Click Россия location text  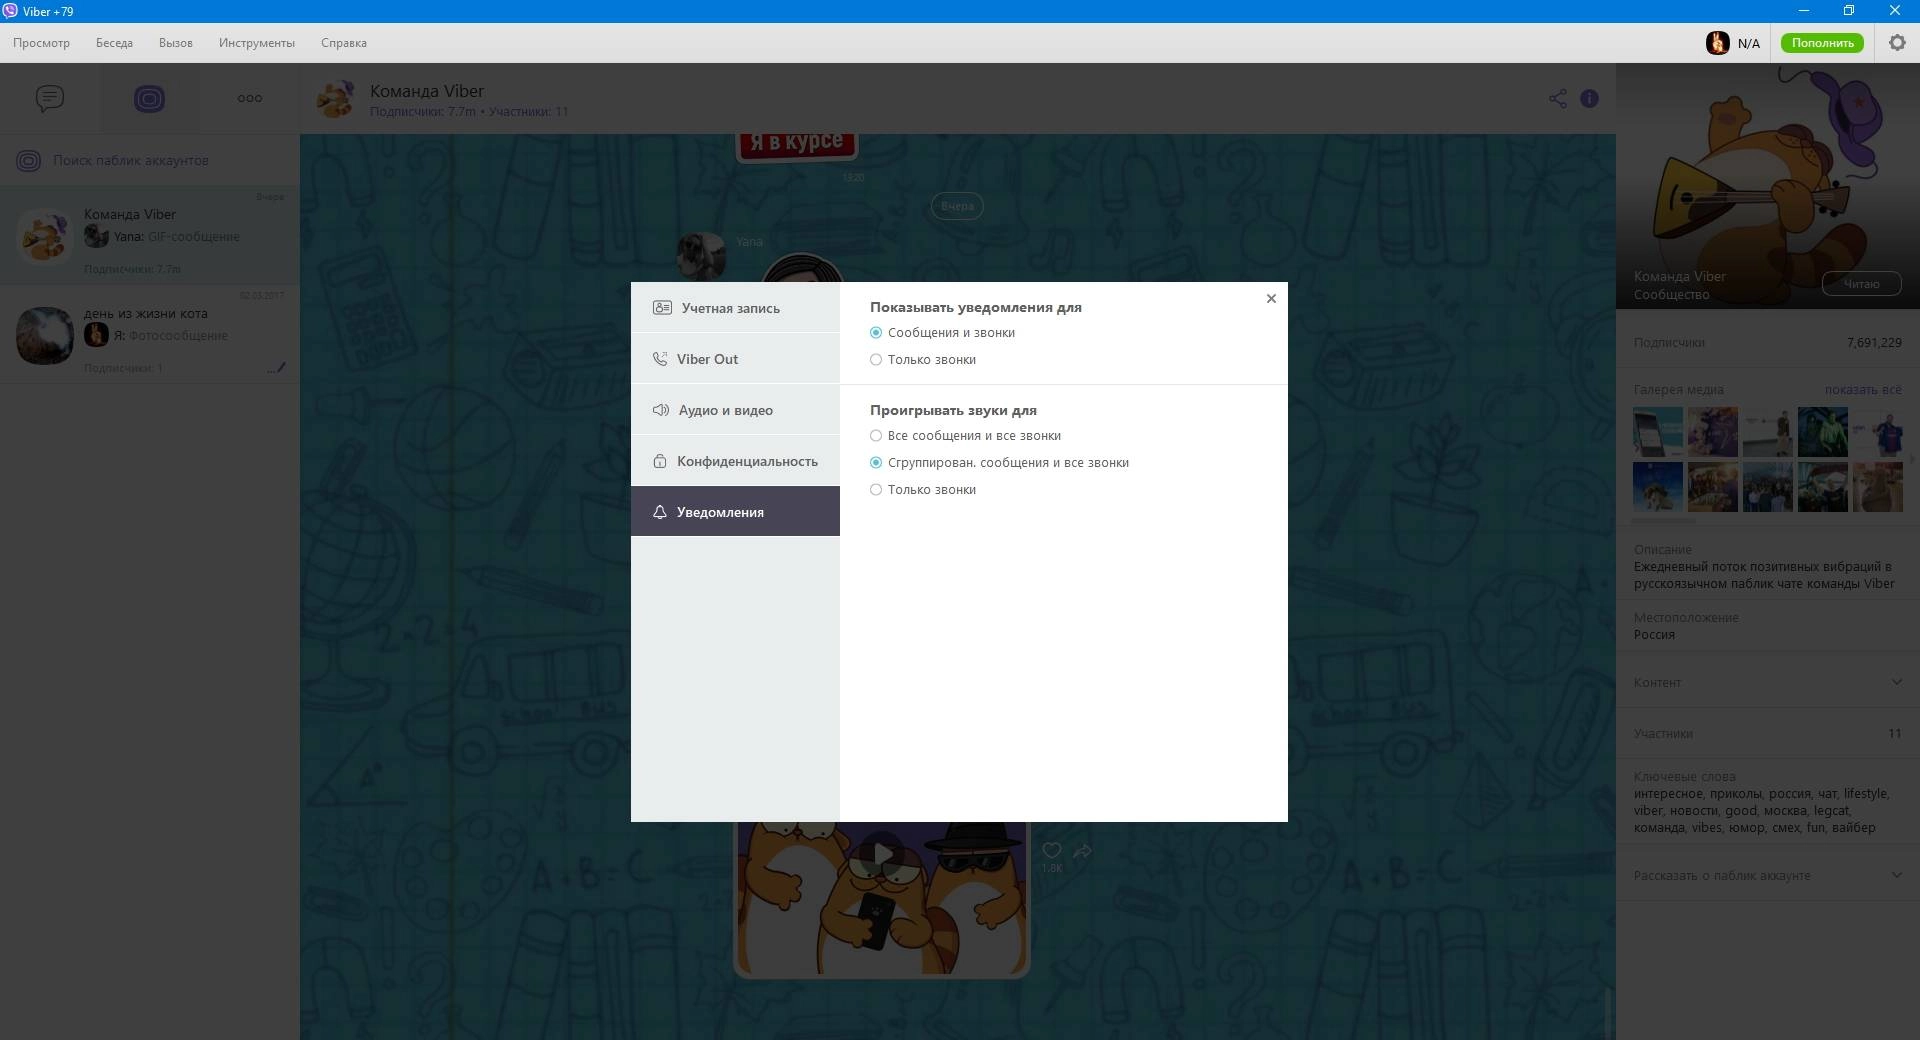pyautogui.click(x=1654, y=635)
